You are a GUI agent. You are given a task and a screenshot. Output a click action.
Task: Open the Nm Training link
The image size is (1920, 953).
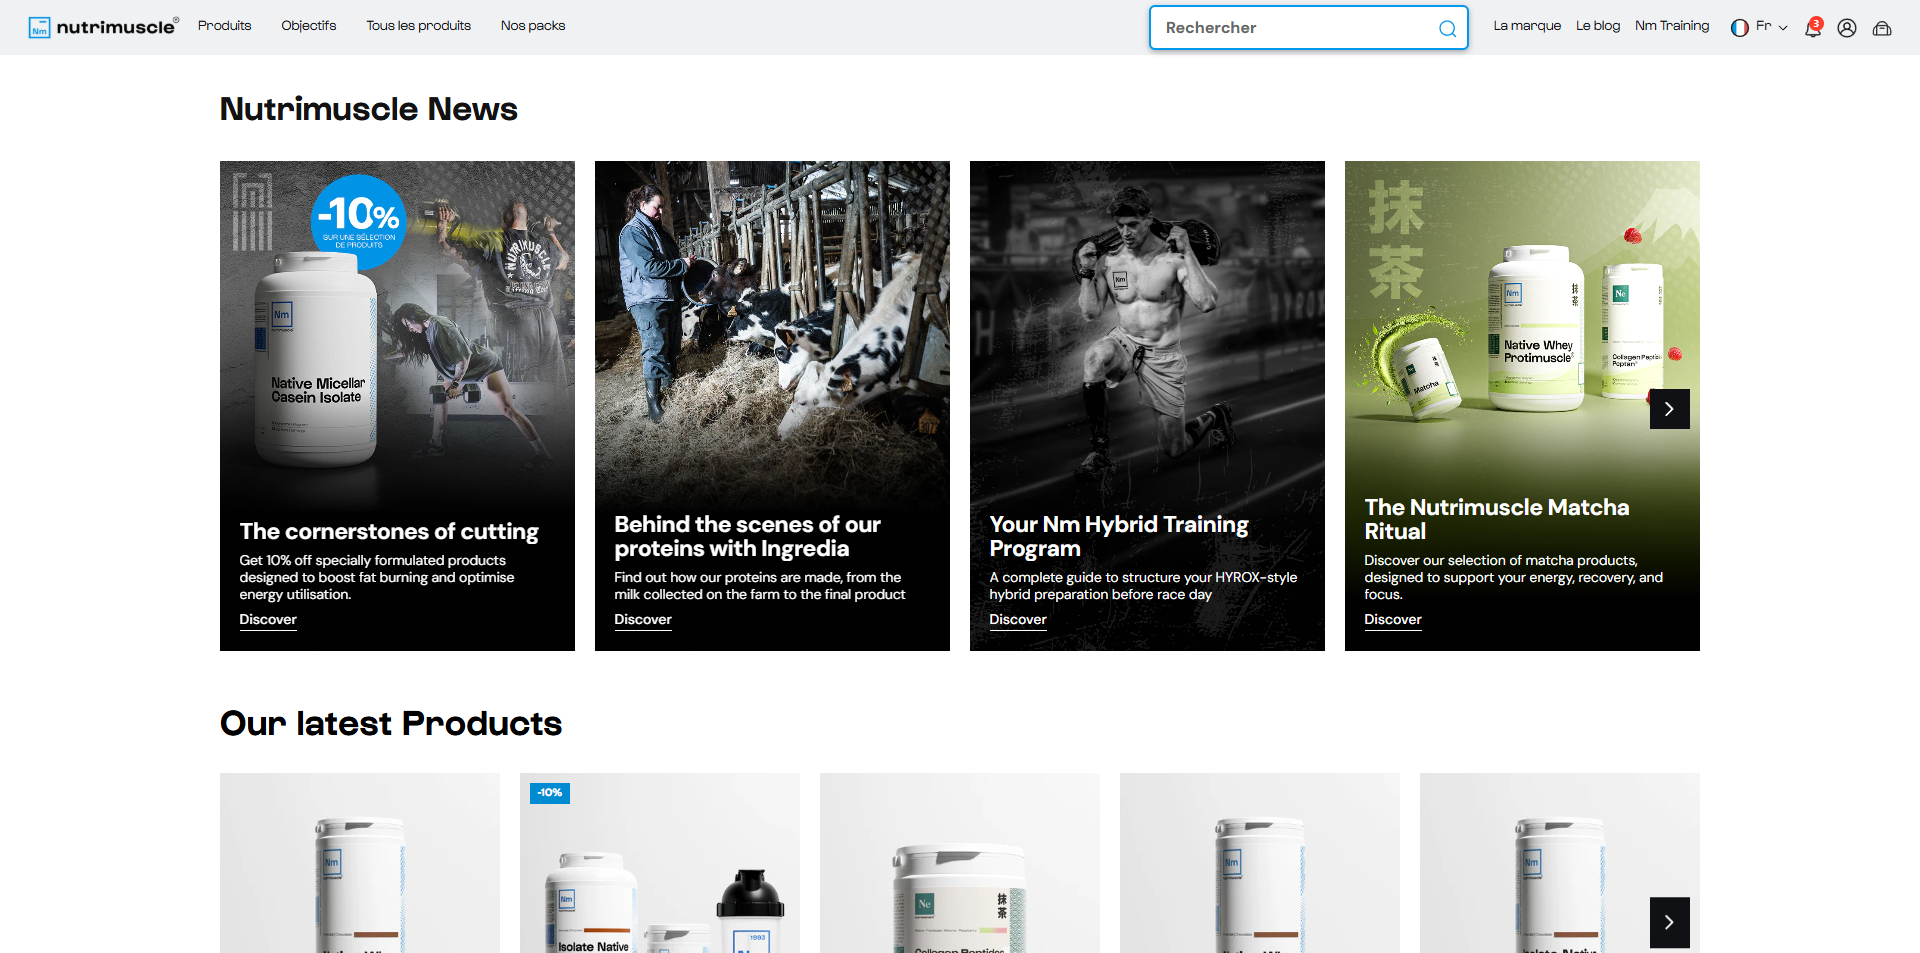pos(1672,26)
